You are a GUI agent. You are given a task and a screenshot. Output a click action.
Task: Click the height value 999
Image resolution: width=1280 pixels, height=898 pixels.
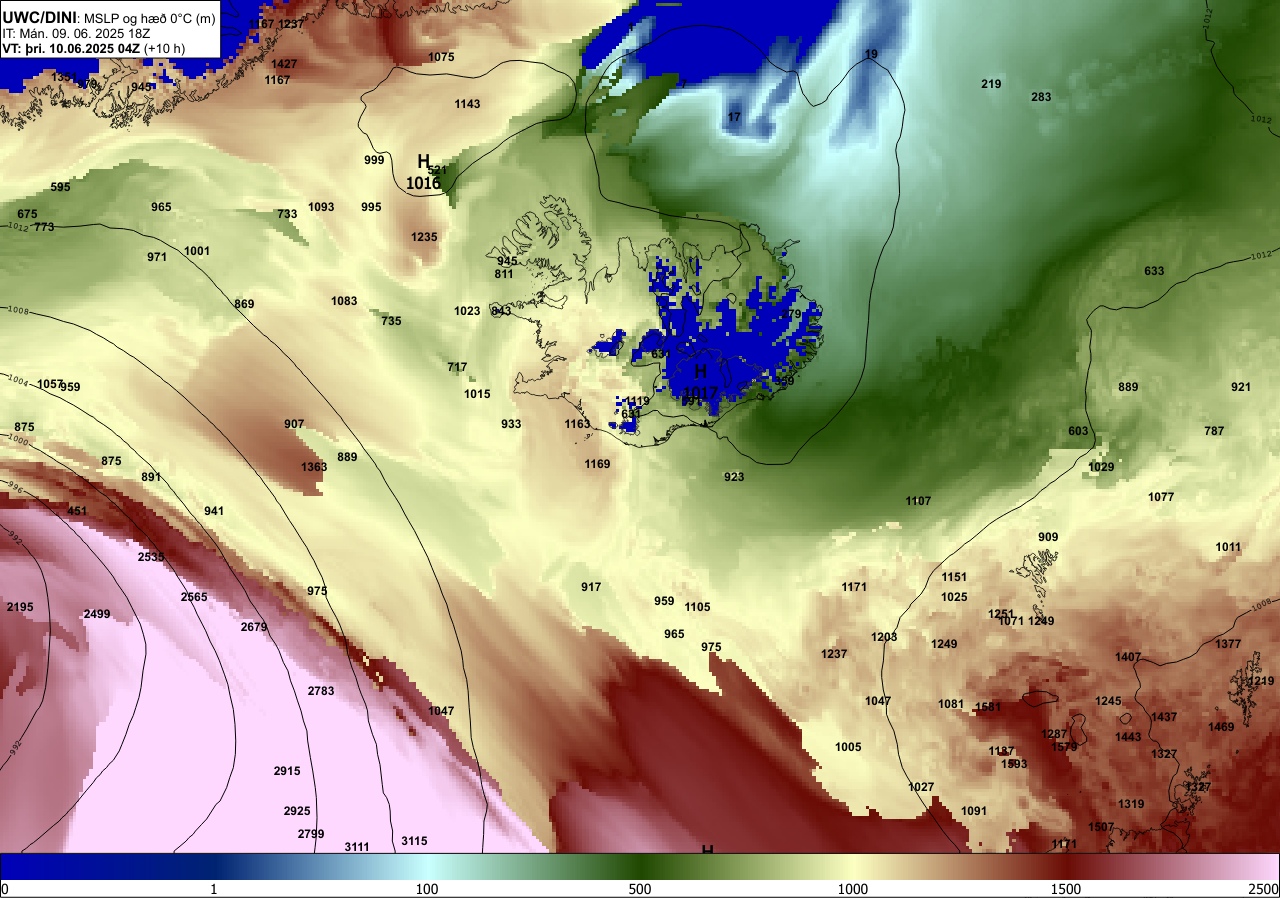click(x=374, y=160)
